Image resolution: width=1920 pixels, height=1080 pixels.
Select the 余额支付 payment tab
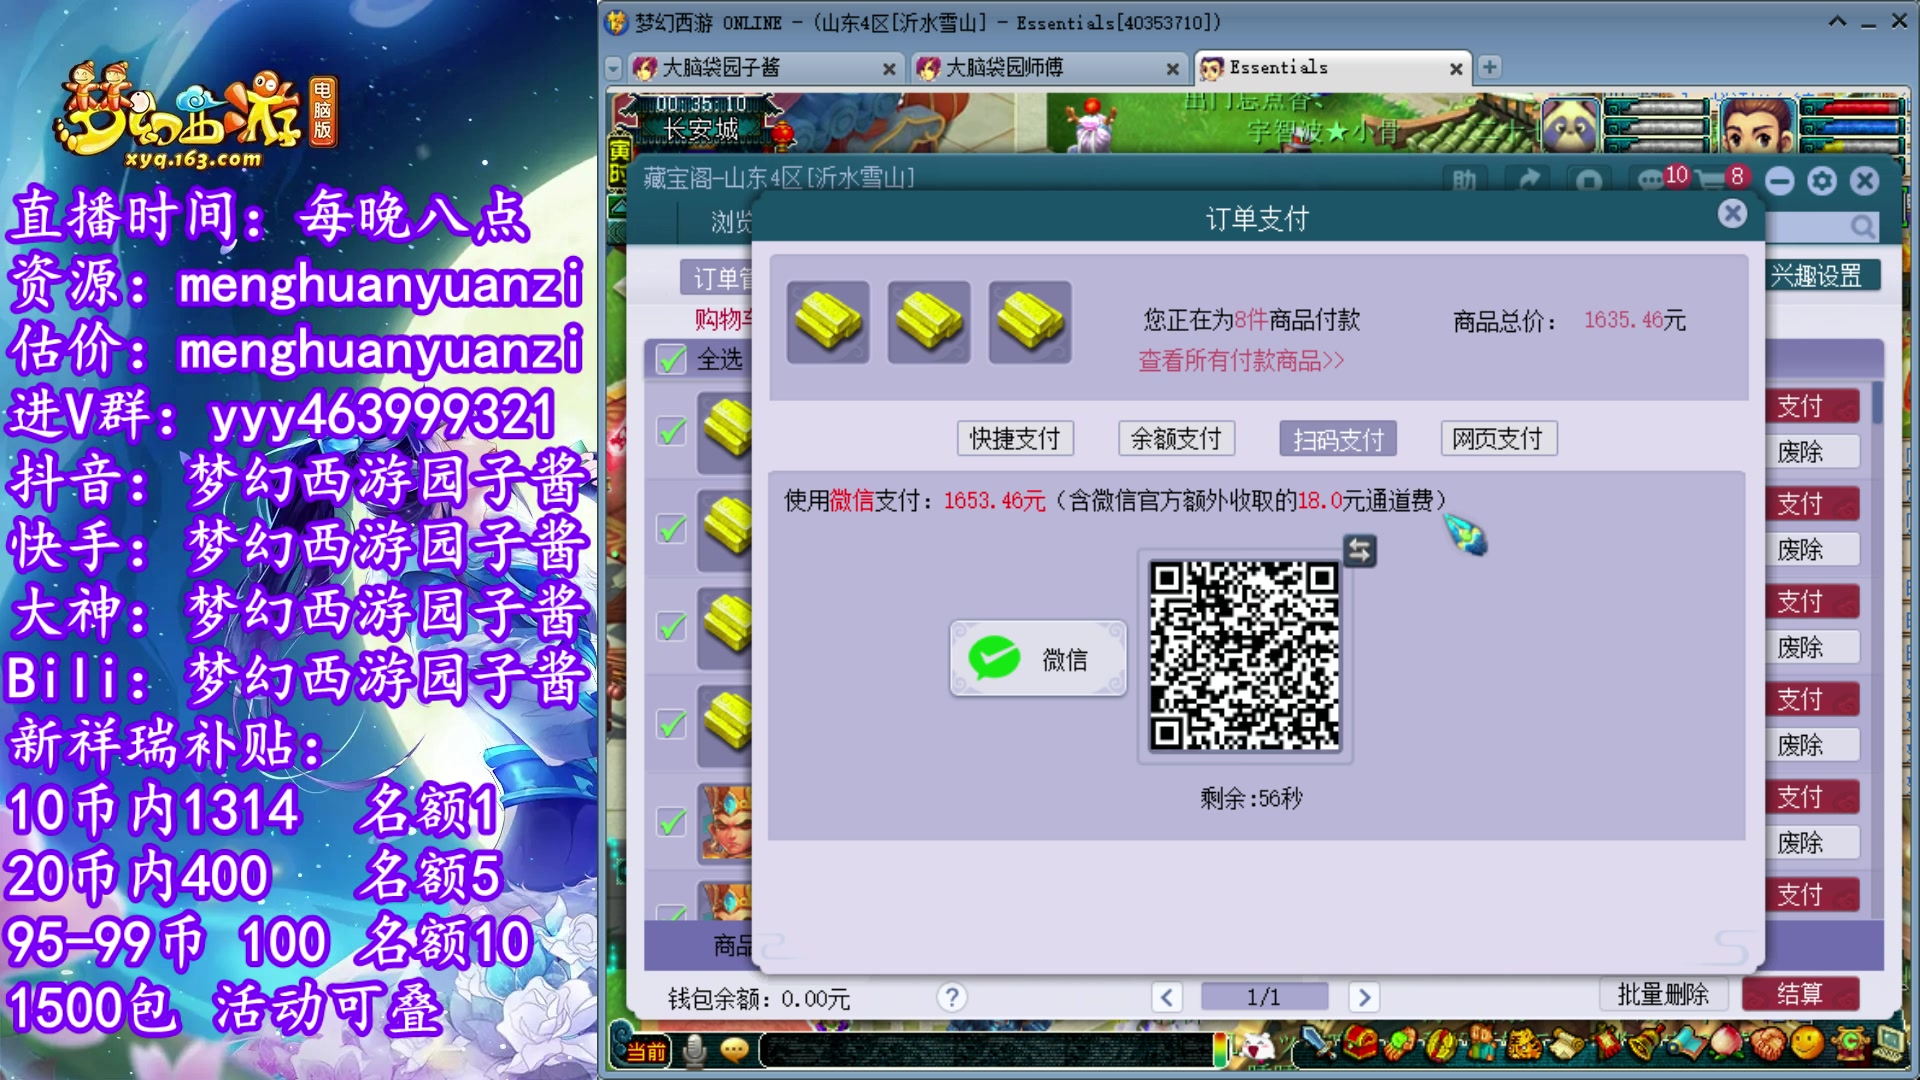click(x=1176, y=438)
